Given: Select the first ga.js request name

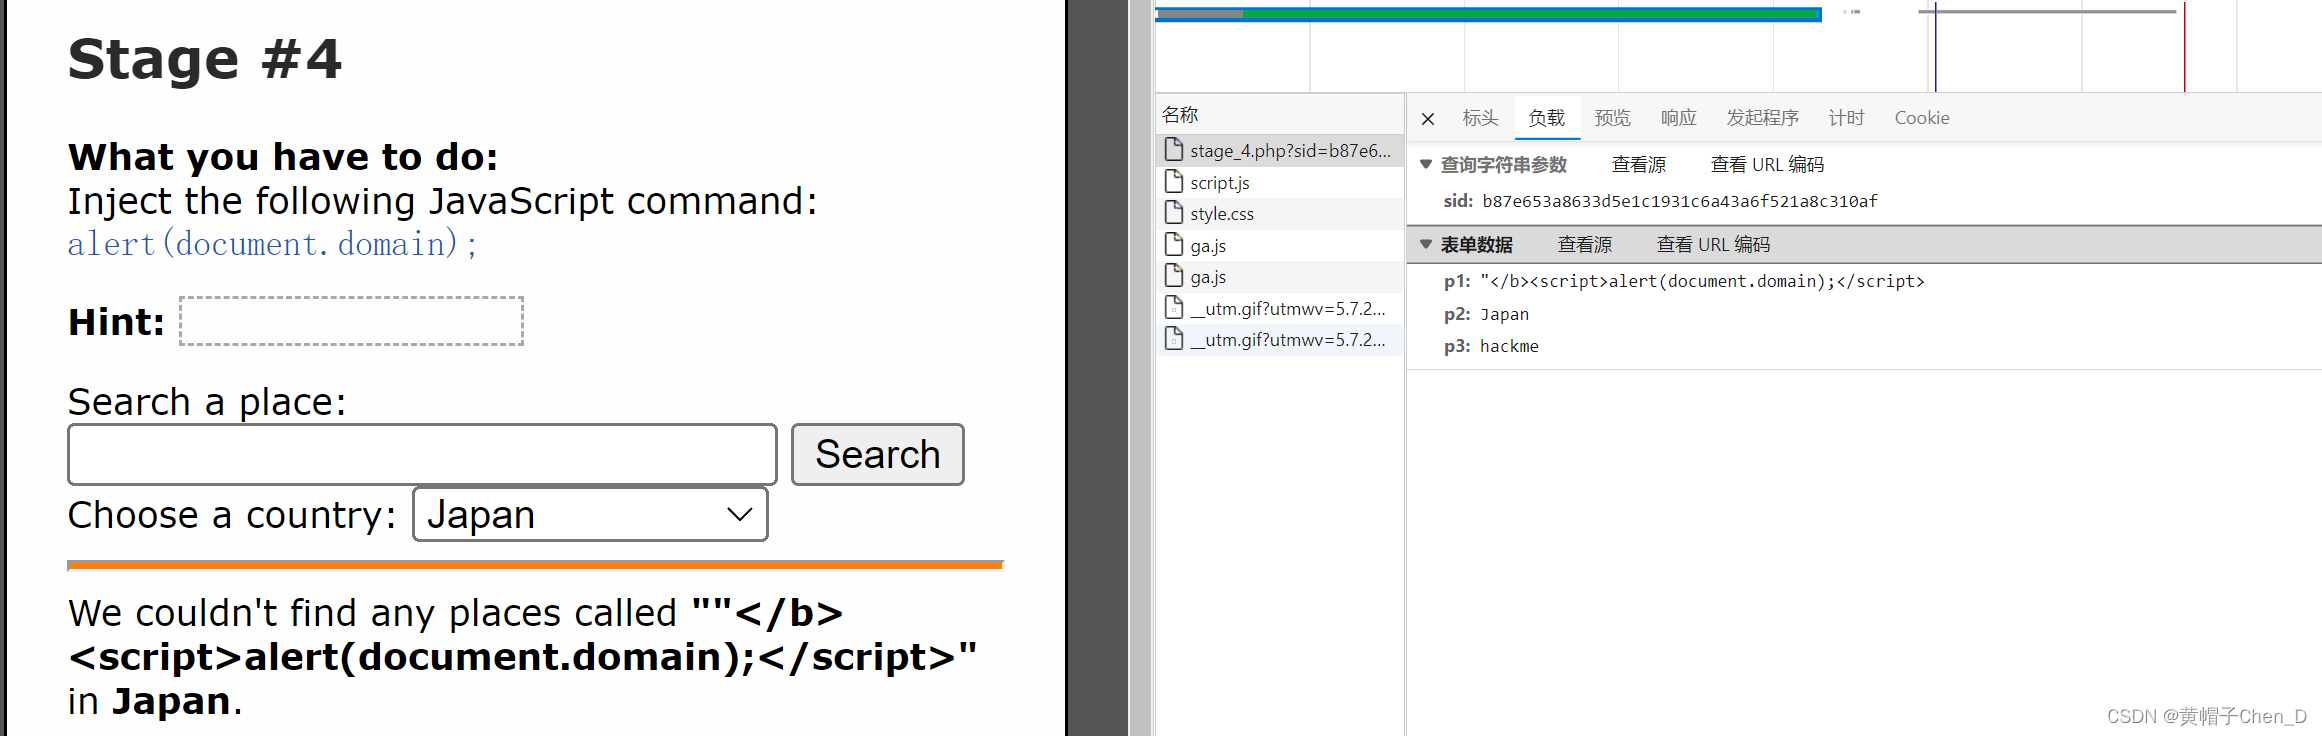Looking at the screenshot, I should pyautogui.click(x=1208, y=246).
